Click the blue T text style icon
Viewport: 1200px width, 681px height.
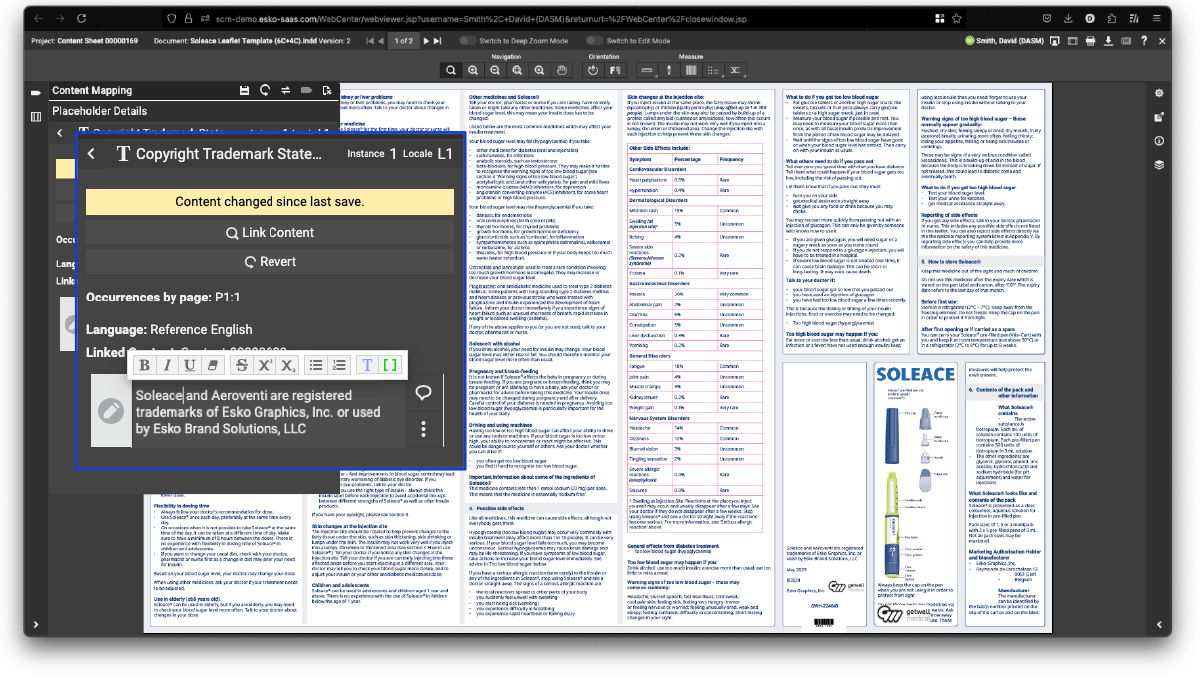point(368,365)
